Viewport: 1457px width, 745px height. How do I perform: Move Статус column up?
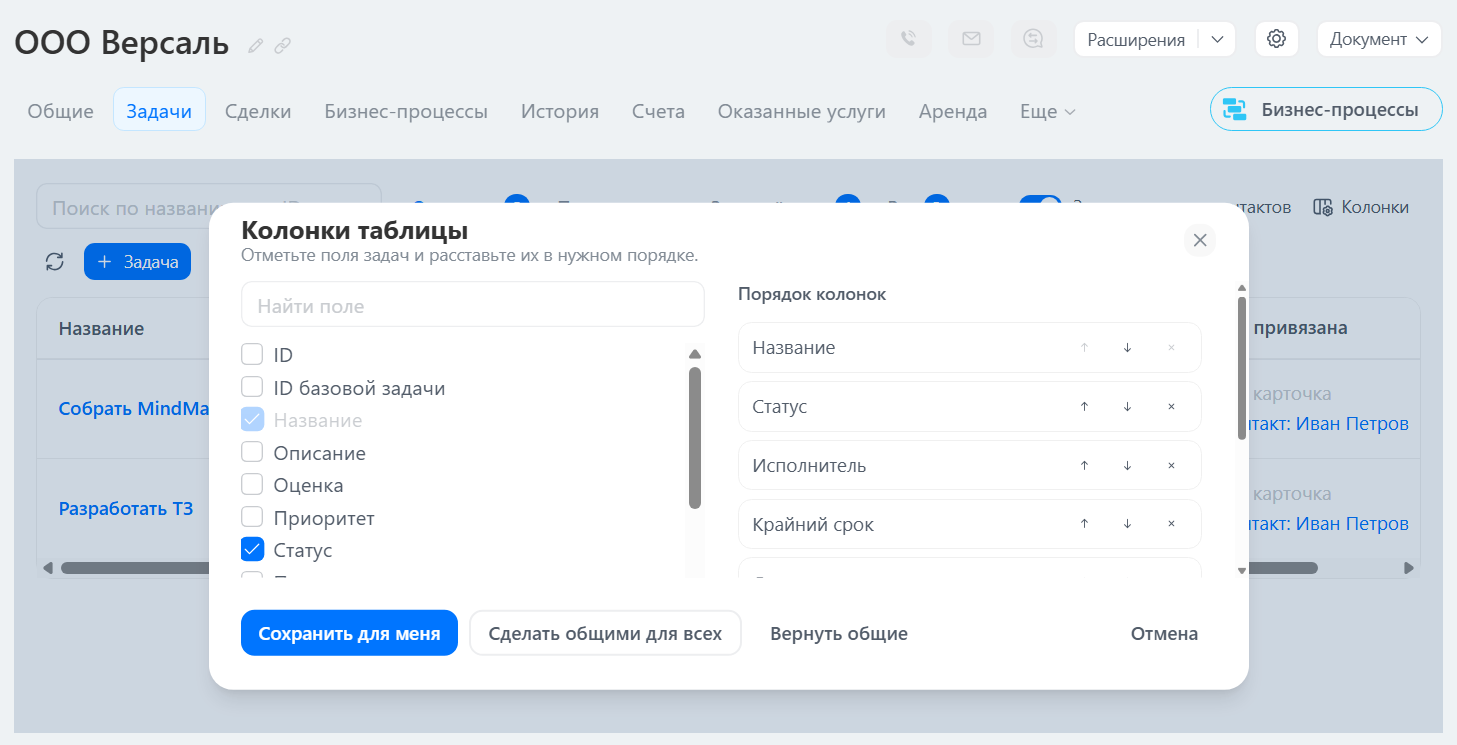point(1084,407)
